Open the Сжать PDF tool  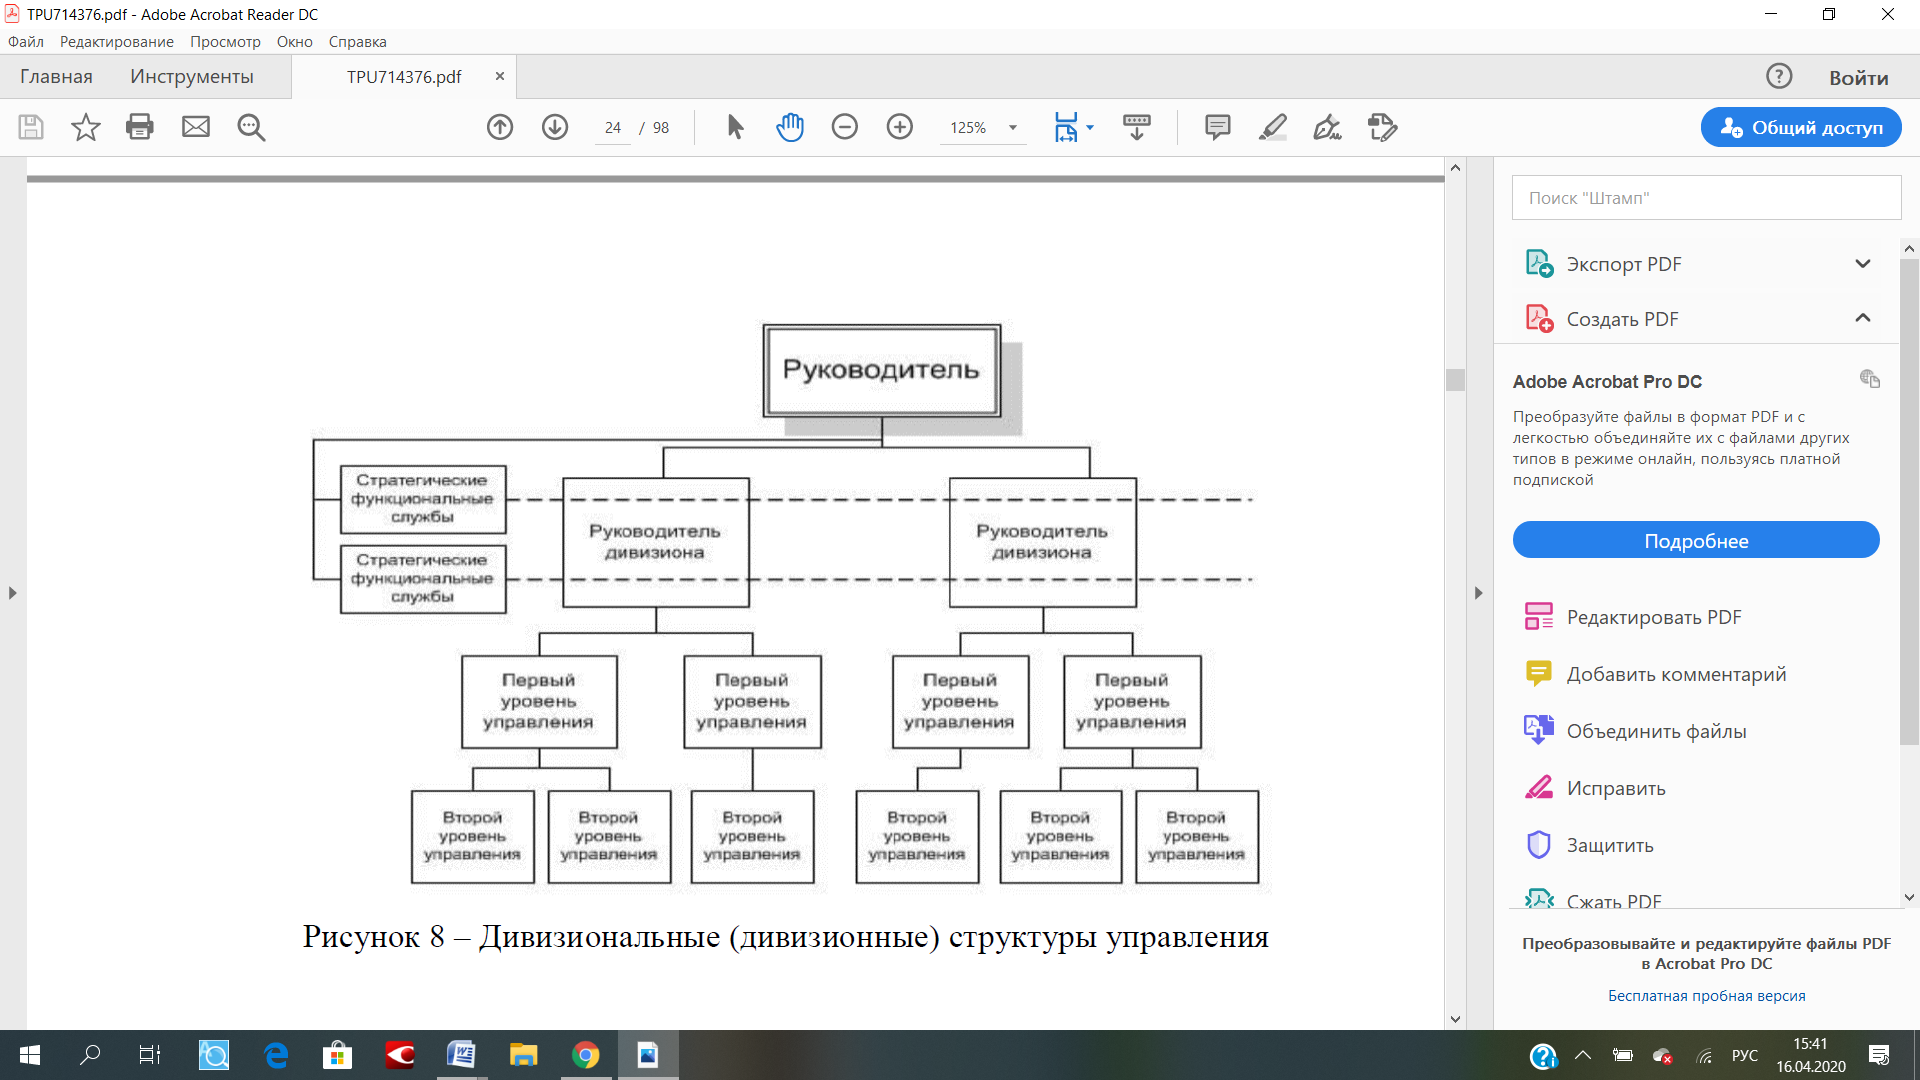coord(1592,900)
